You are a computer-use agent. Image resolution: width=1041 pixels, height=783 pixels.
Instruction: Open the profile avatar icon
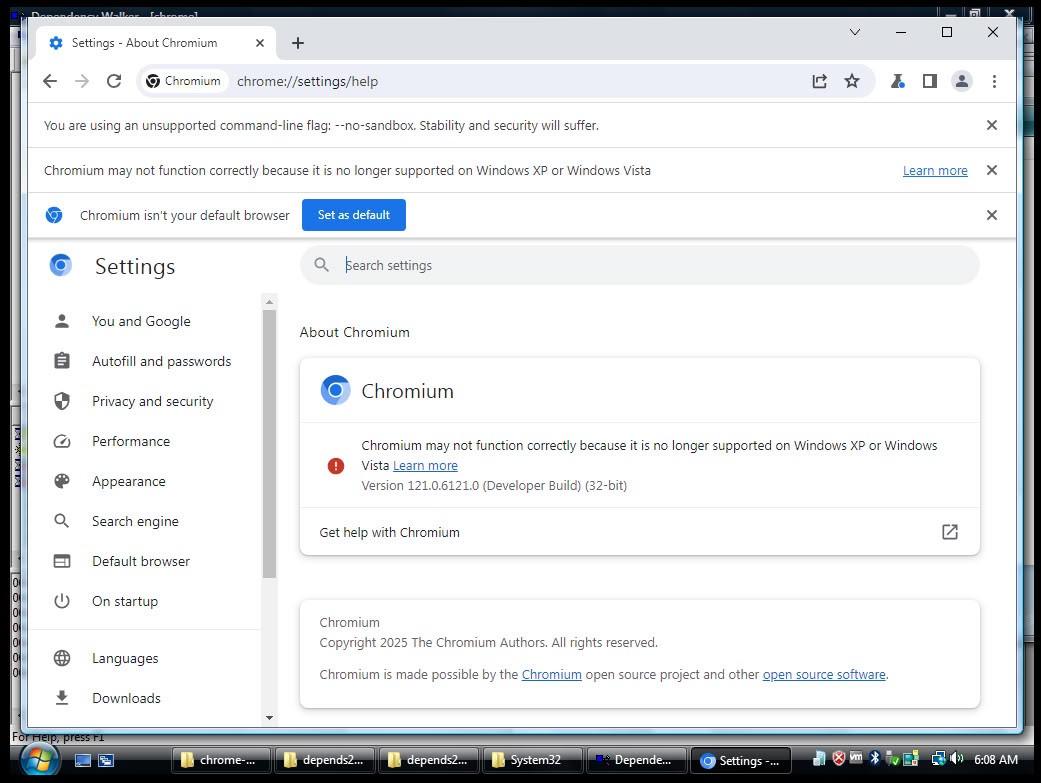(961, 81)
